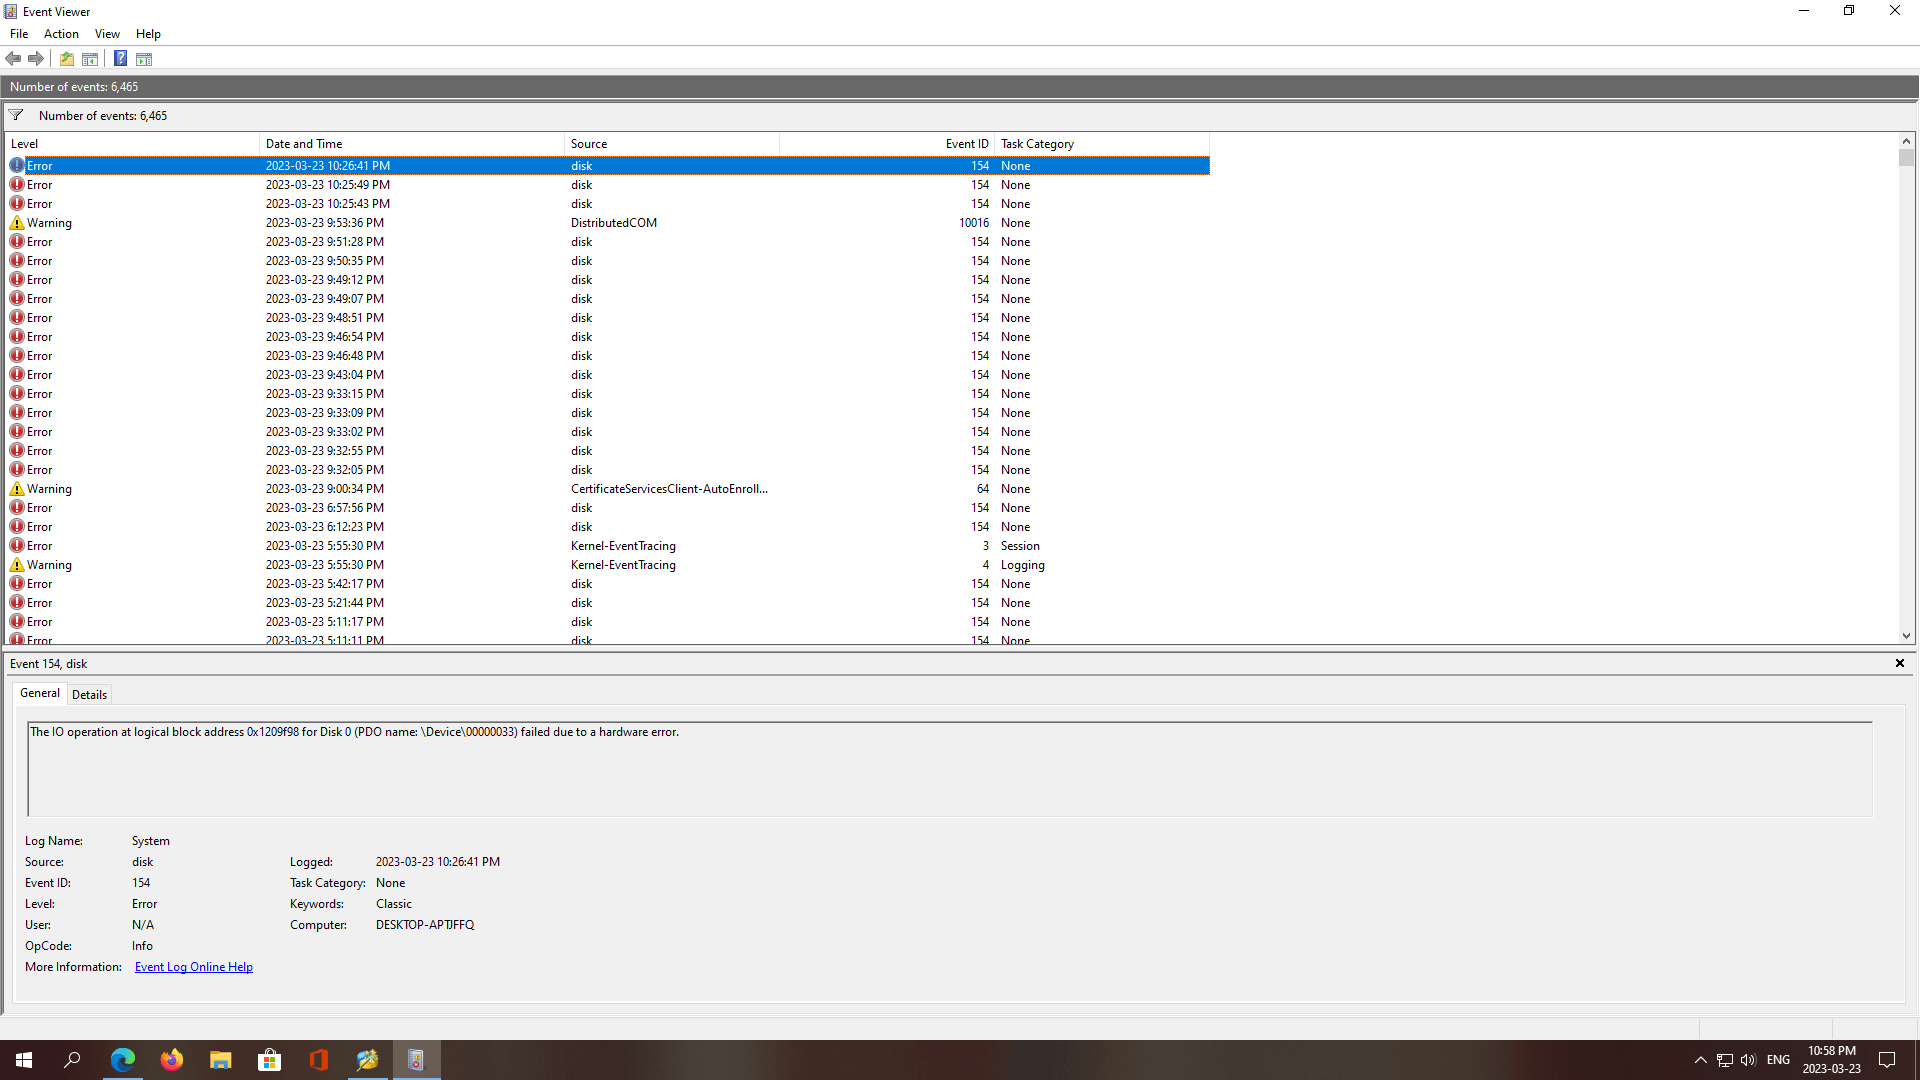The width and height of the screenshot is (1920, 1080).
Task: Sort by the Source column header
Action: (x=672, y=144)
